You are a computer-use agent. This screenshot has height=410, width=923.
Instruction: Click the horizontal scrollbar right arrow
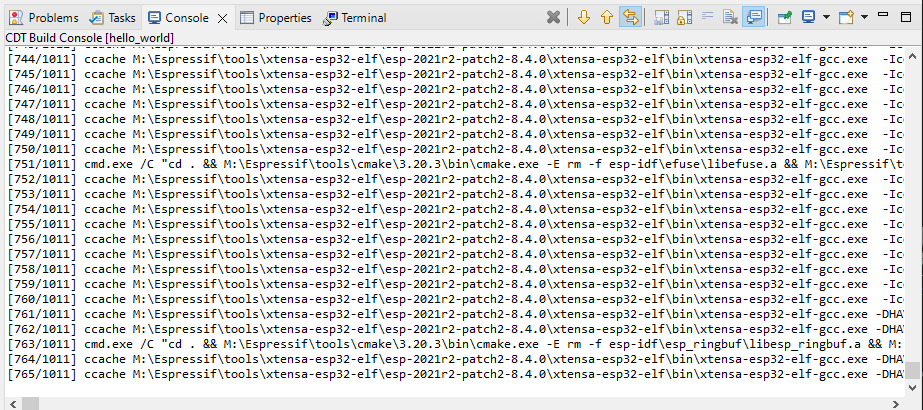(x=897, y=404)
